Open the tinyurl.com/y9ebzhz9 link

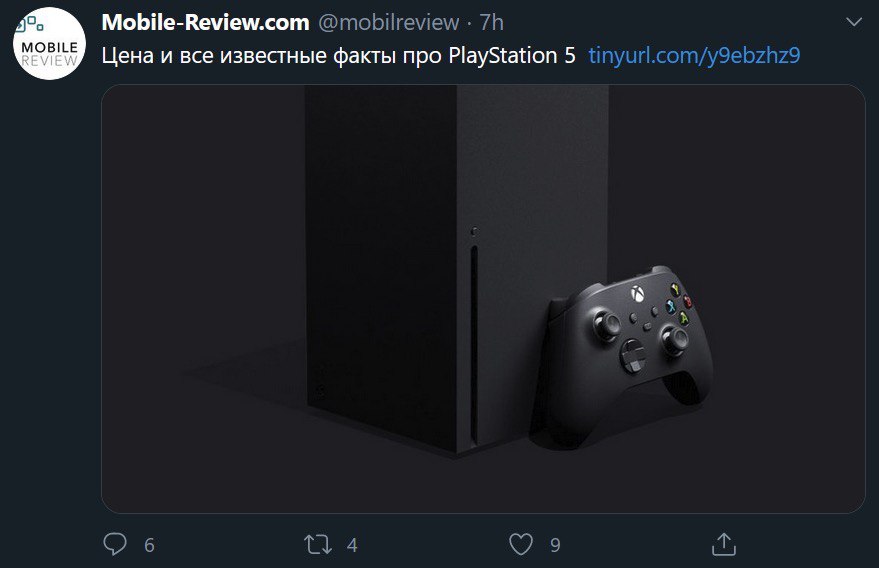694,55
